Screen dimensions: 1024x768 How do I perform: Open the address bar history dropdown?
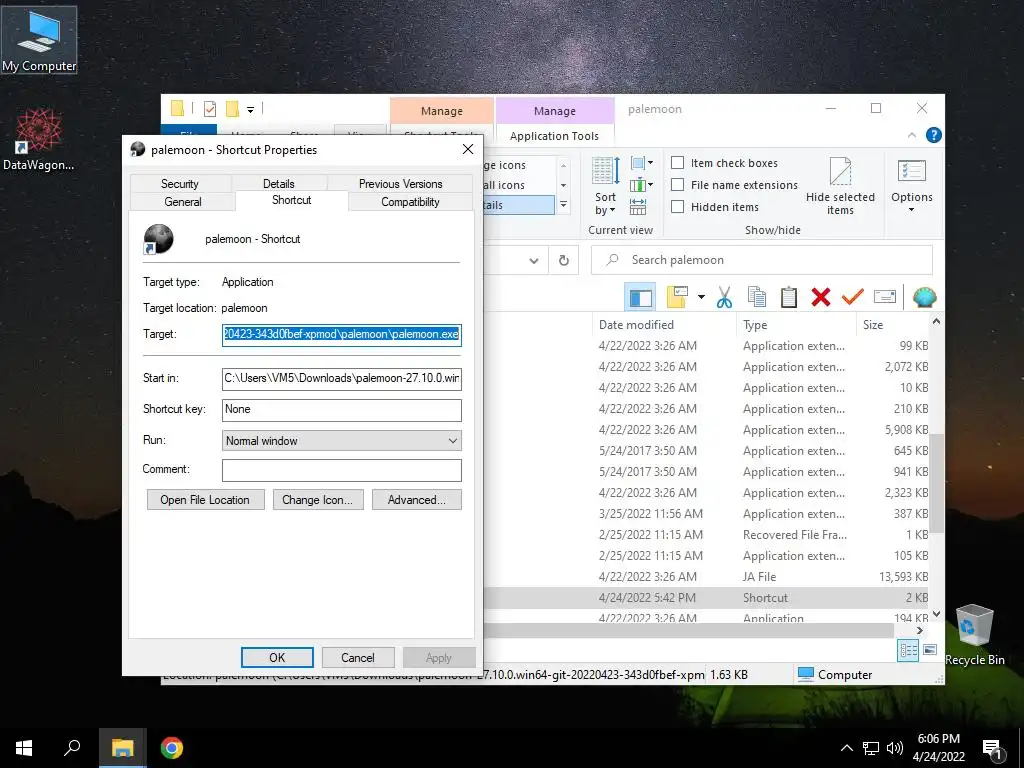pos(534,261)
